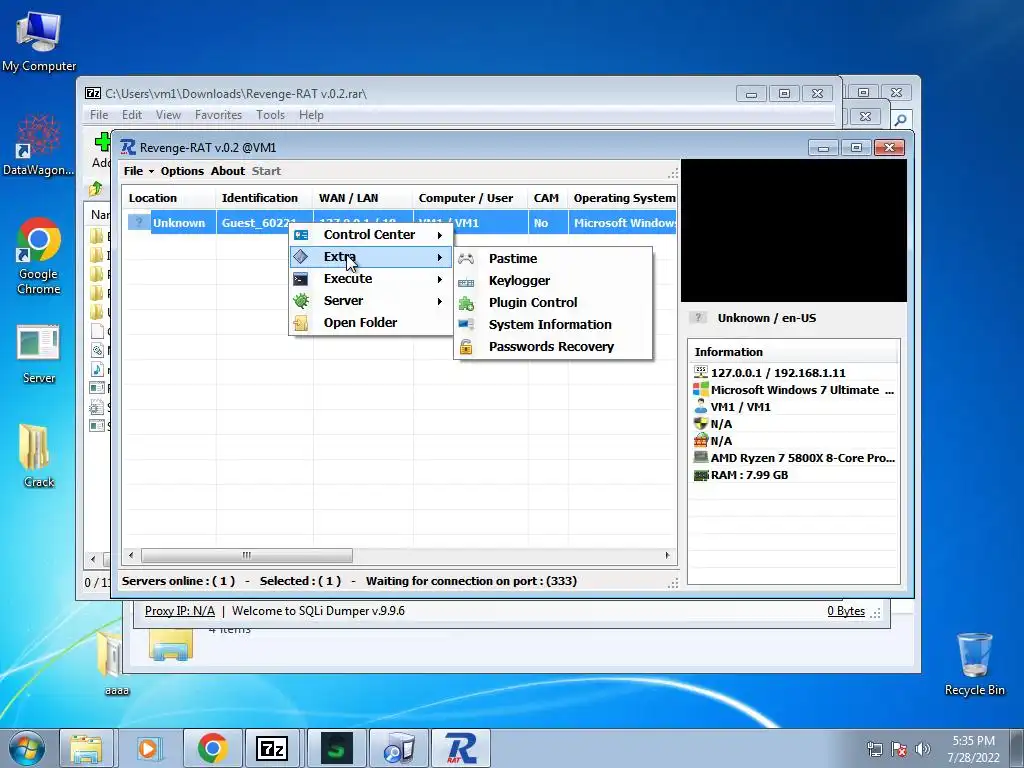Screen dimensions: 1024x768
Task: Expand the Execute submenu arrow
Action: coord(440,279)
